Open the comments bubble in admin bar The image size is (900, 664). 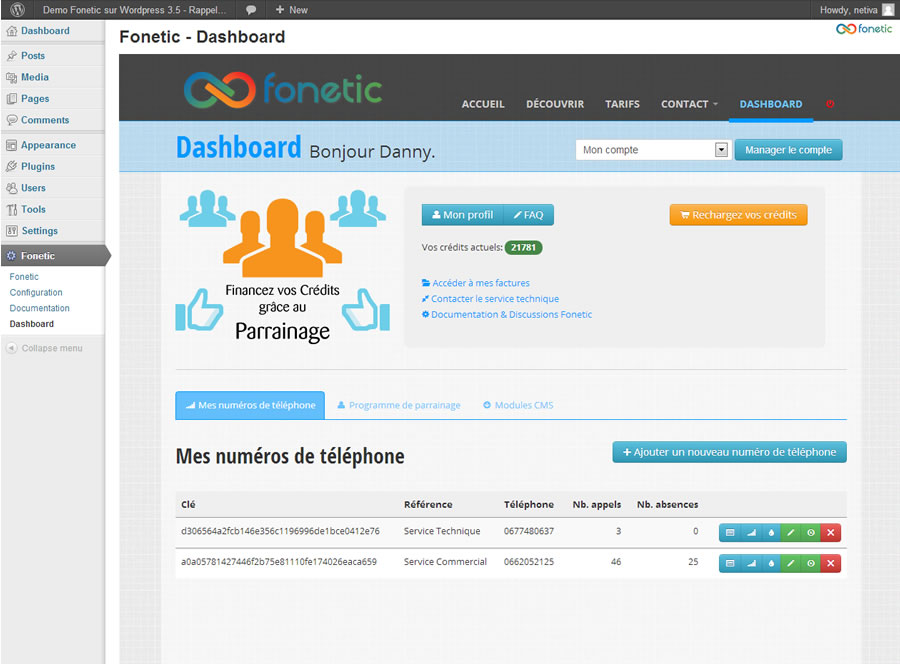tap(251, 10)
